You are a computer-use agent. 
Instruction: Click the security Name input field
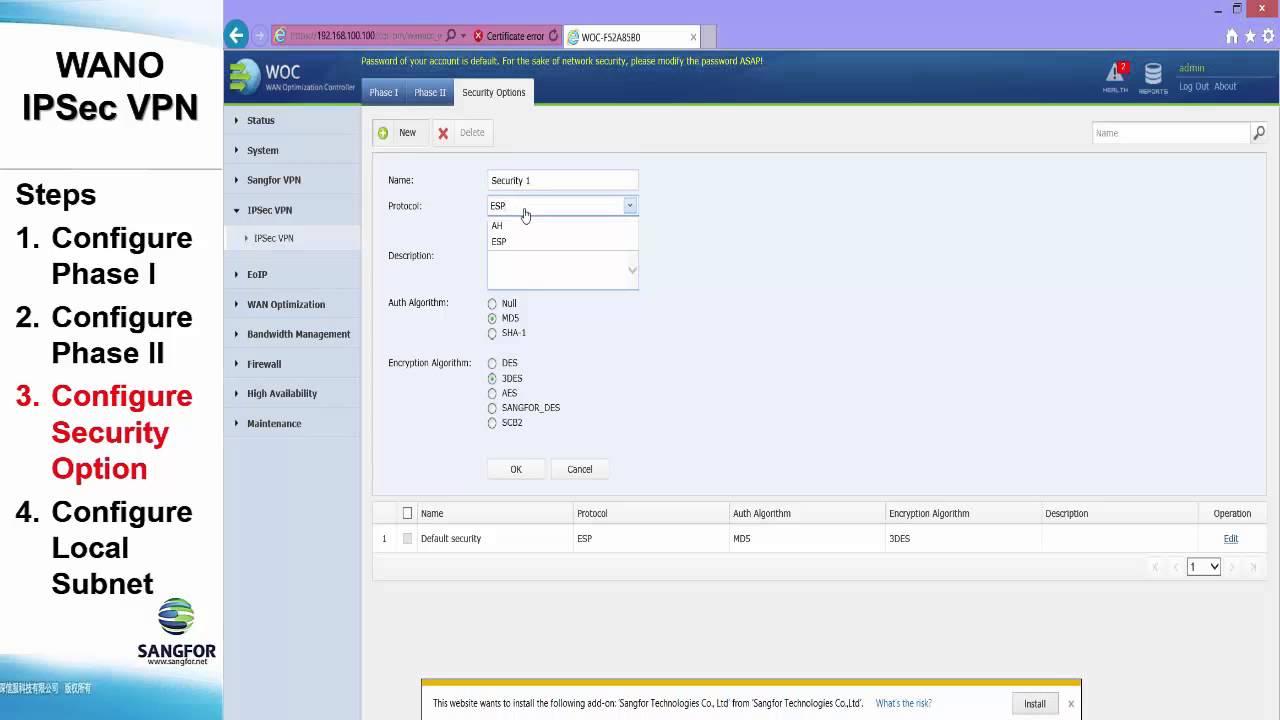coord(562,180)
